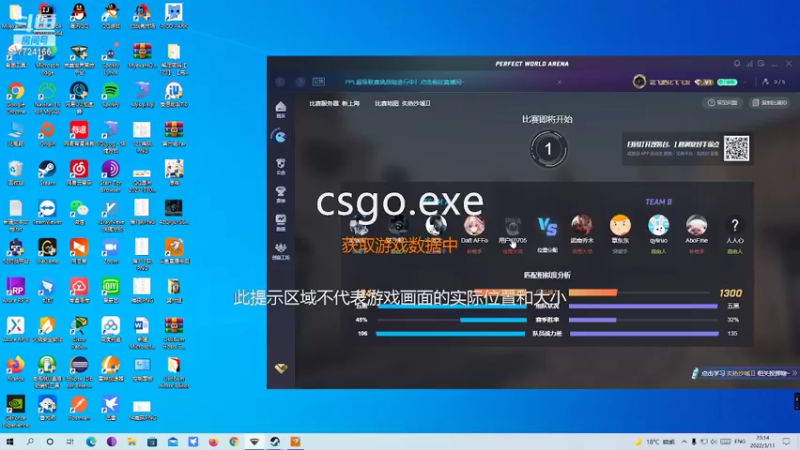The image size is (800, 450).
Task: Open Windows Start menu
Action: coord(9,441)
